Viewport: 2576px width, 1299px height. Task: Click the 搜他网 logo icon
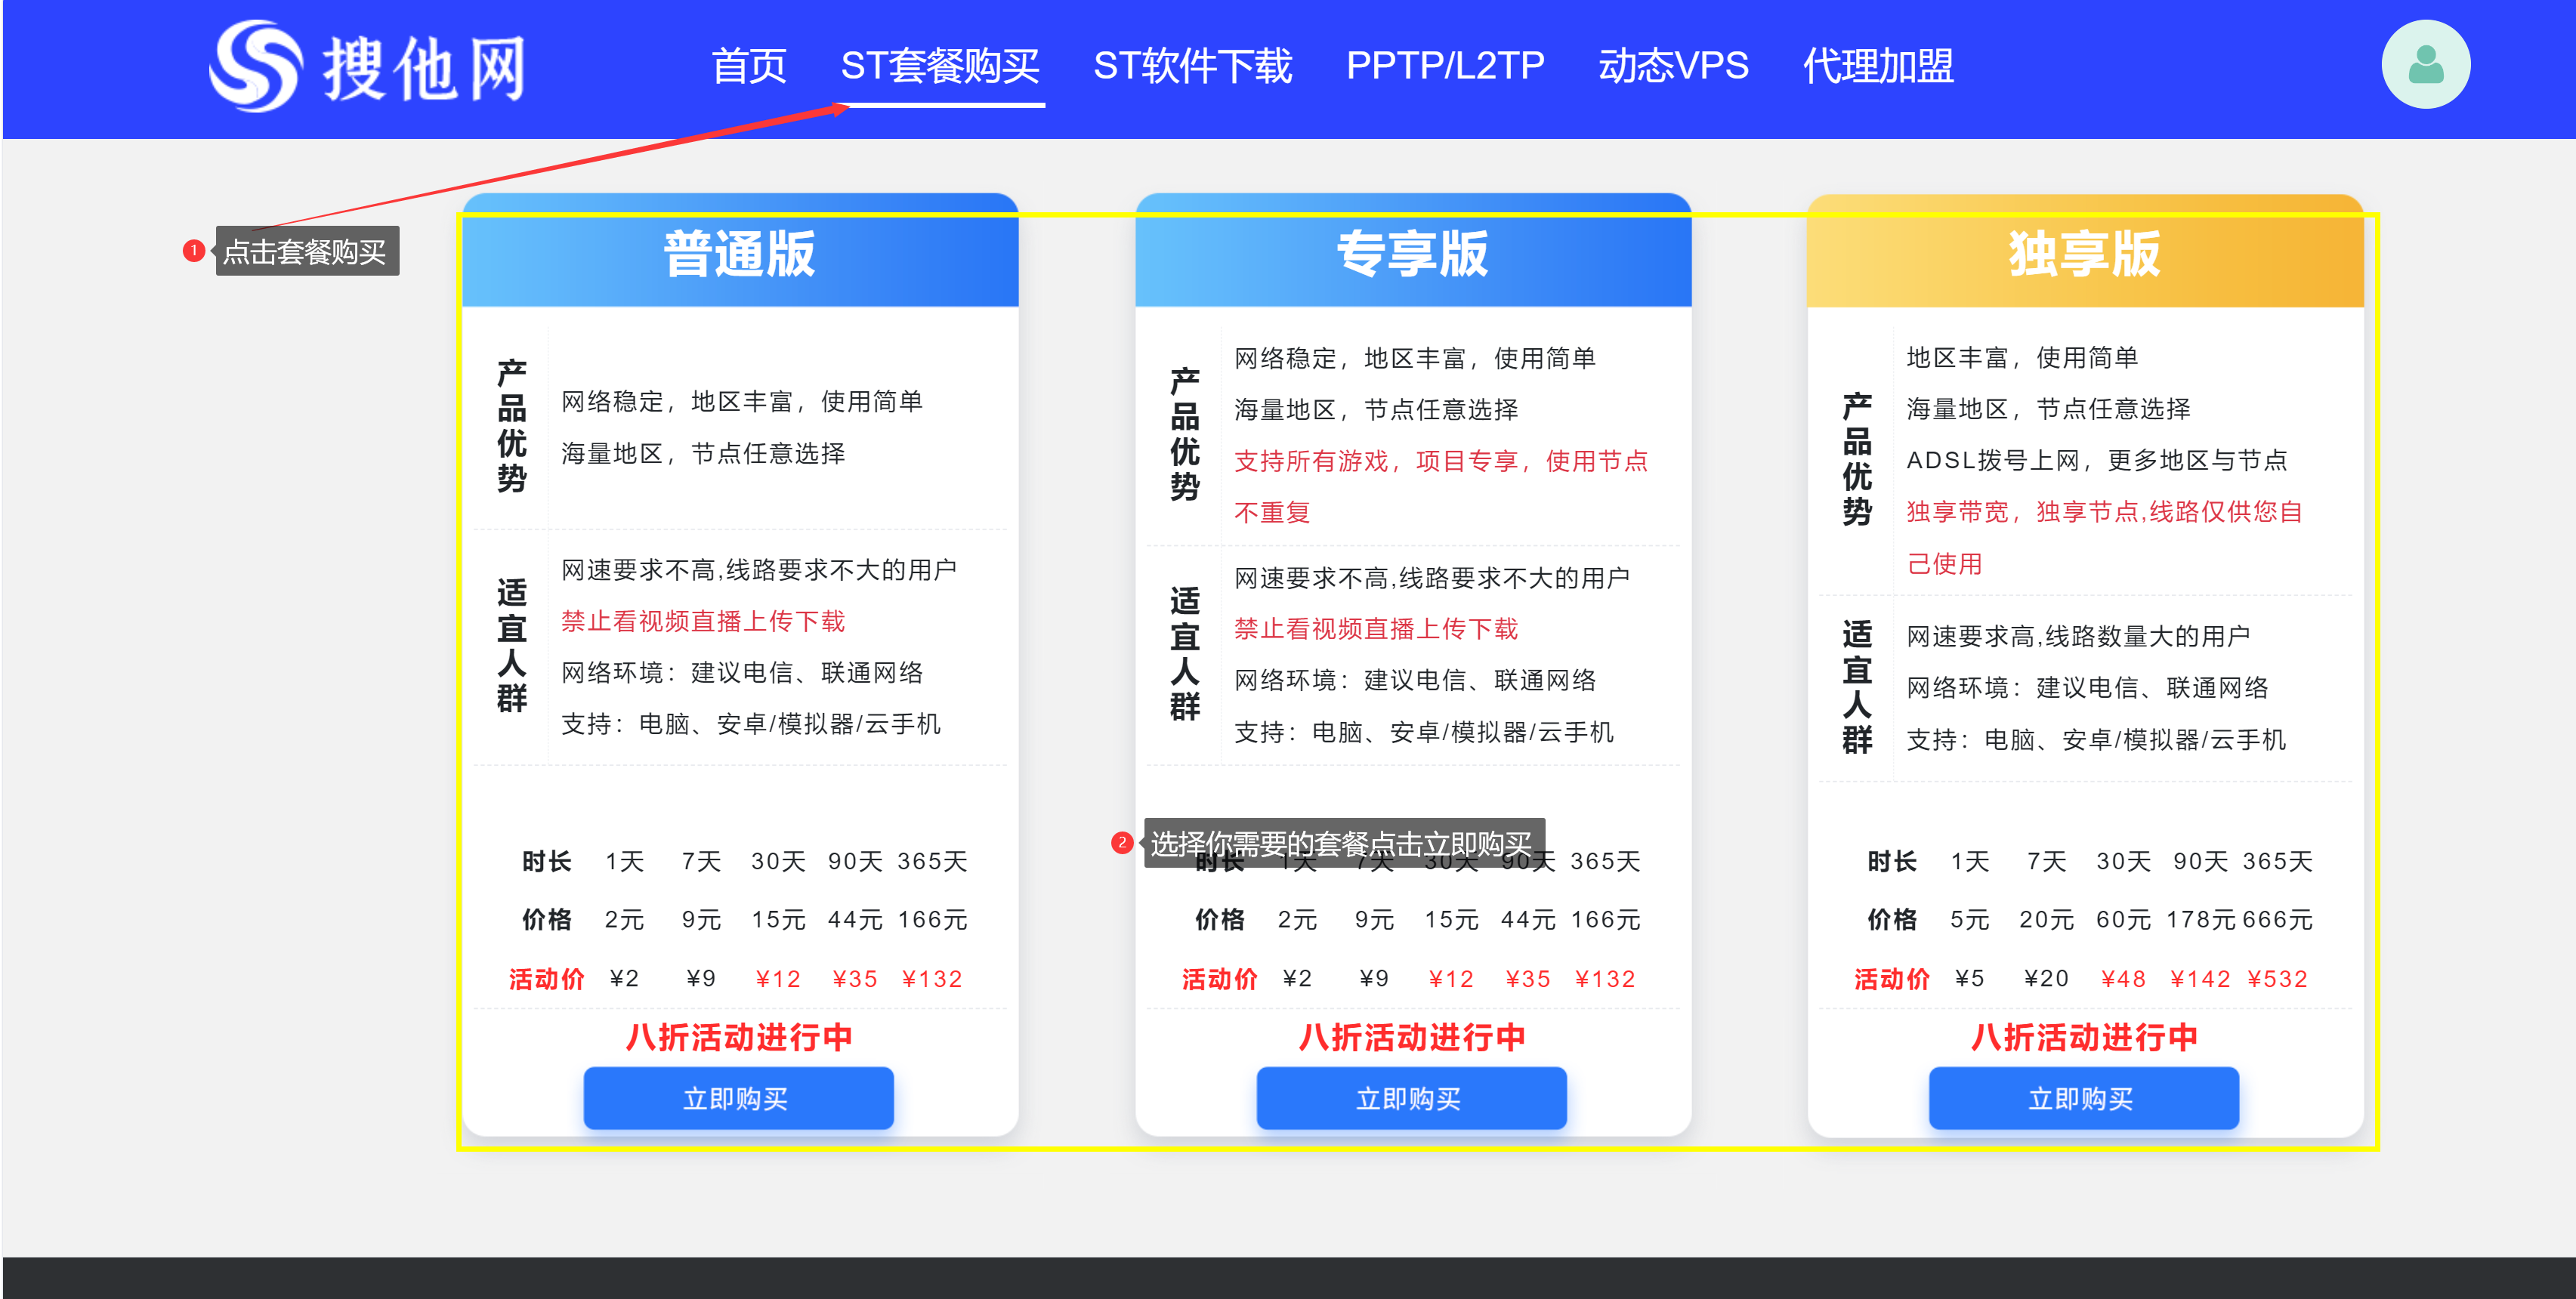[x=255, y=66]
